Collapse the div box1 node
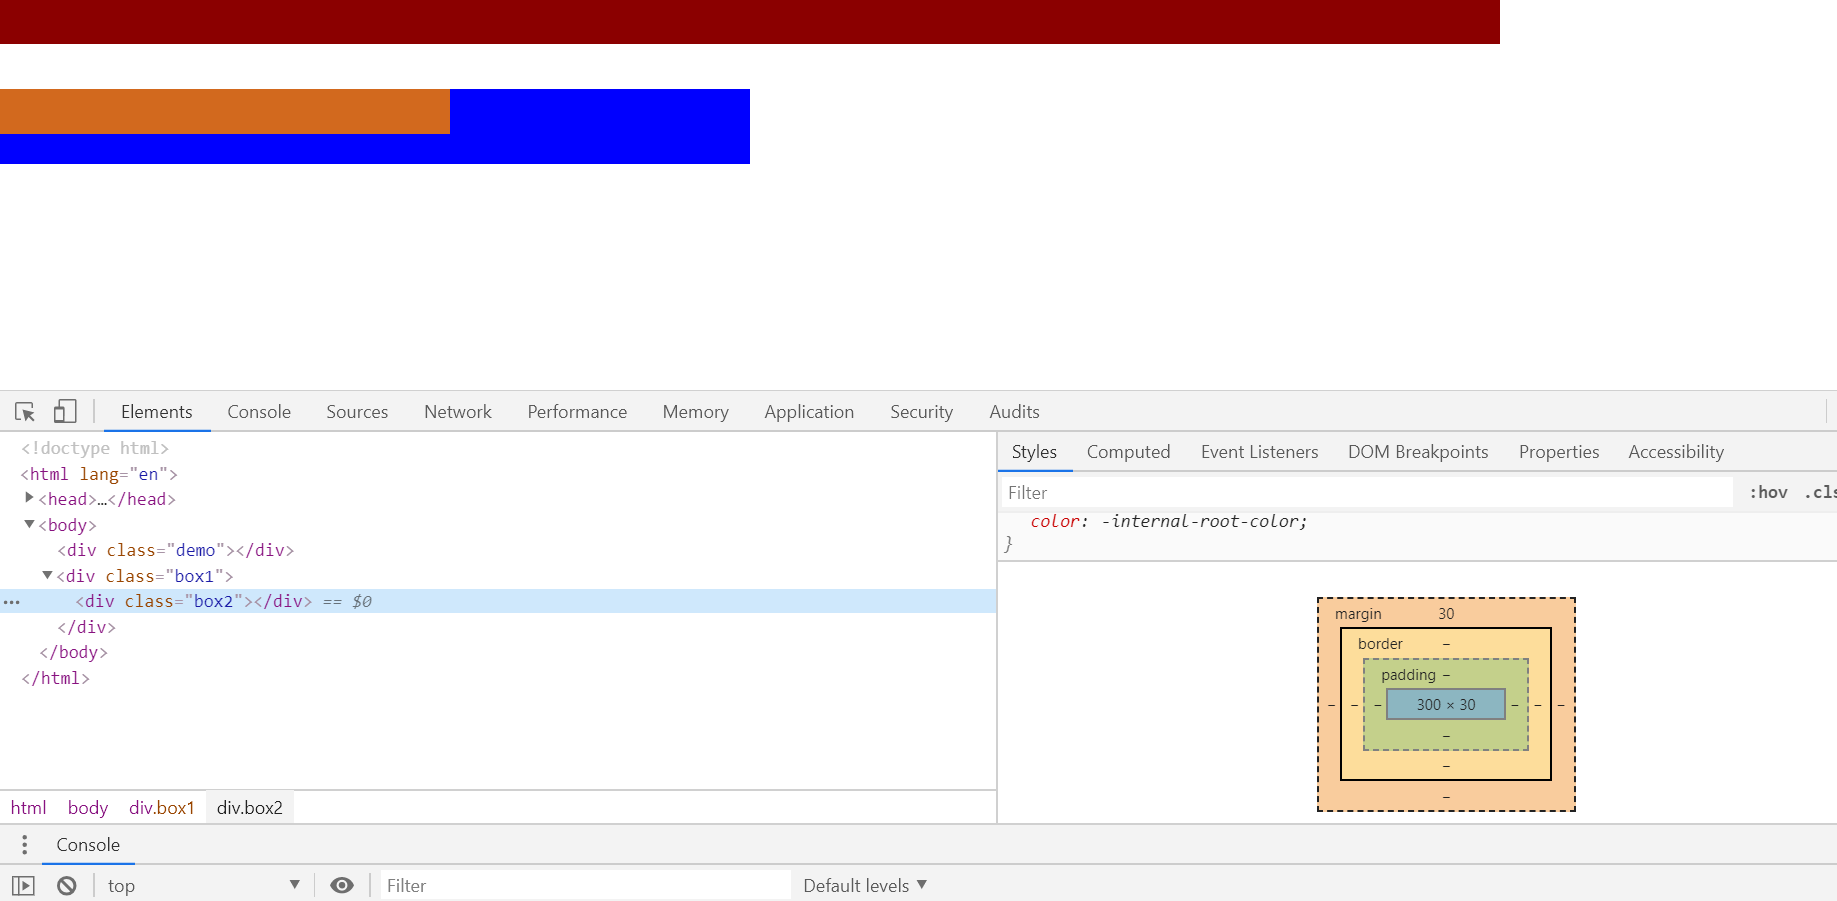This screenshot has width=1837, height=901. (x=47, y=575)
